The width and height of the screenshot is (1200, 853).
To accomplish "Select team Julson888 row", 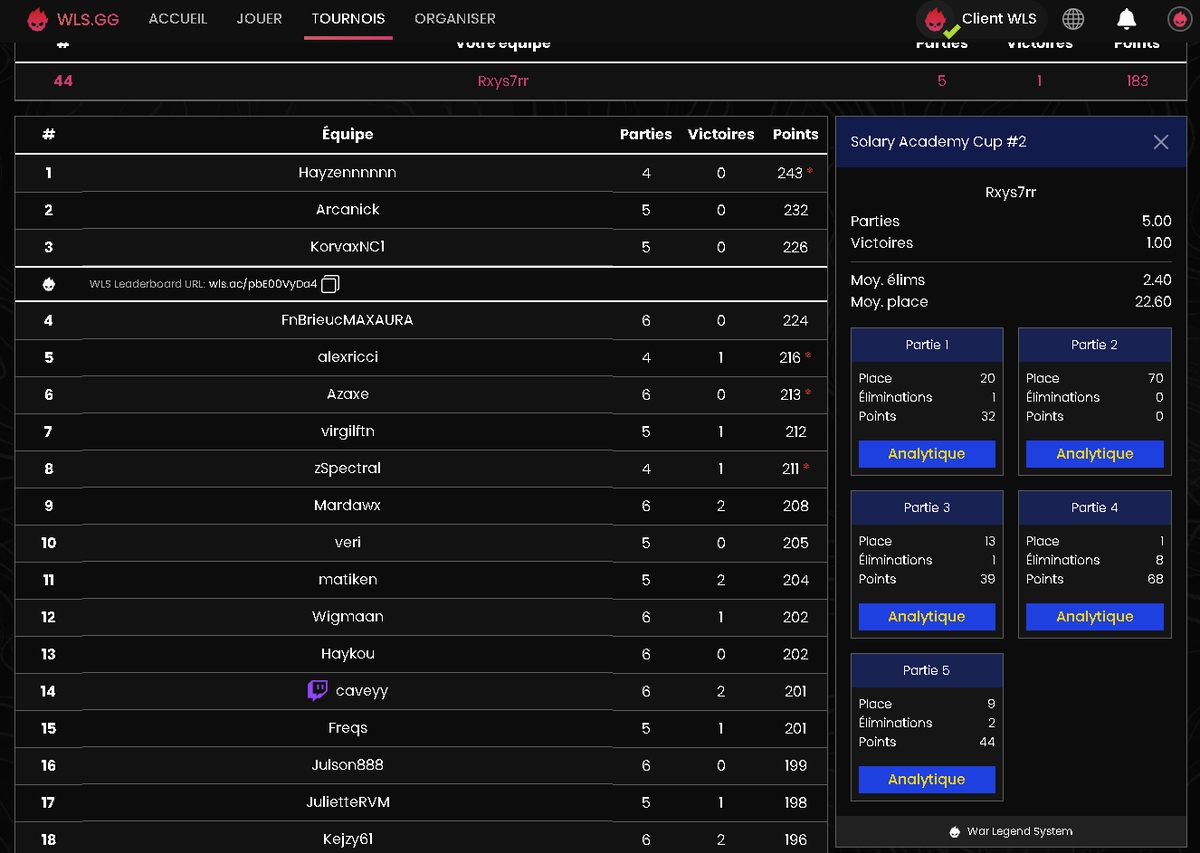I will click(421, 764).
